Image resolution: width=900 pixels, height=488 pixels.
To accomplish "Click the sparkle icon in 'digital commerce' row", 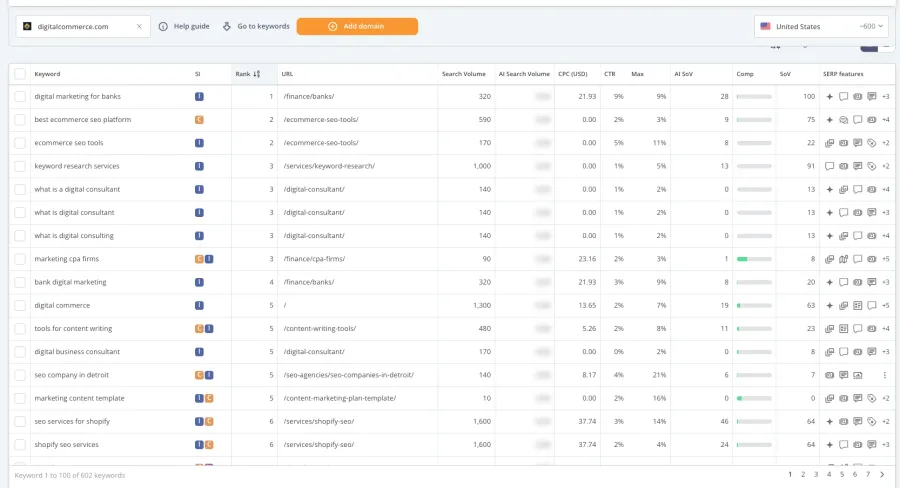I will click(x=829, y=305).
